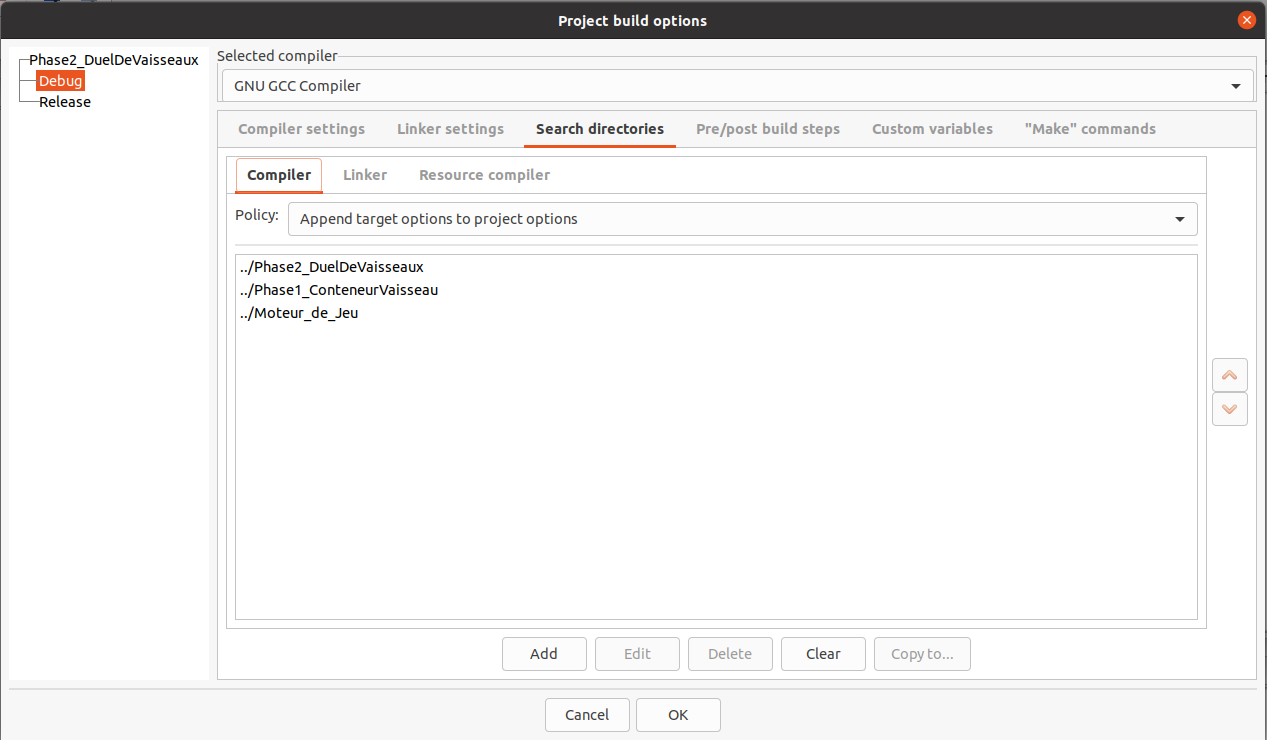The image size is (1267, 740).
Task: Switch to Resource compiler sub-tab
Action: [484, 174]
